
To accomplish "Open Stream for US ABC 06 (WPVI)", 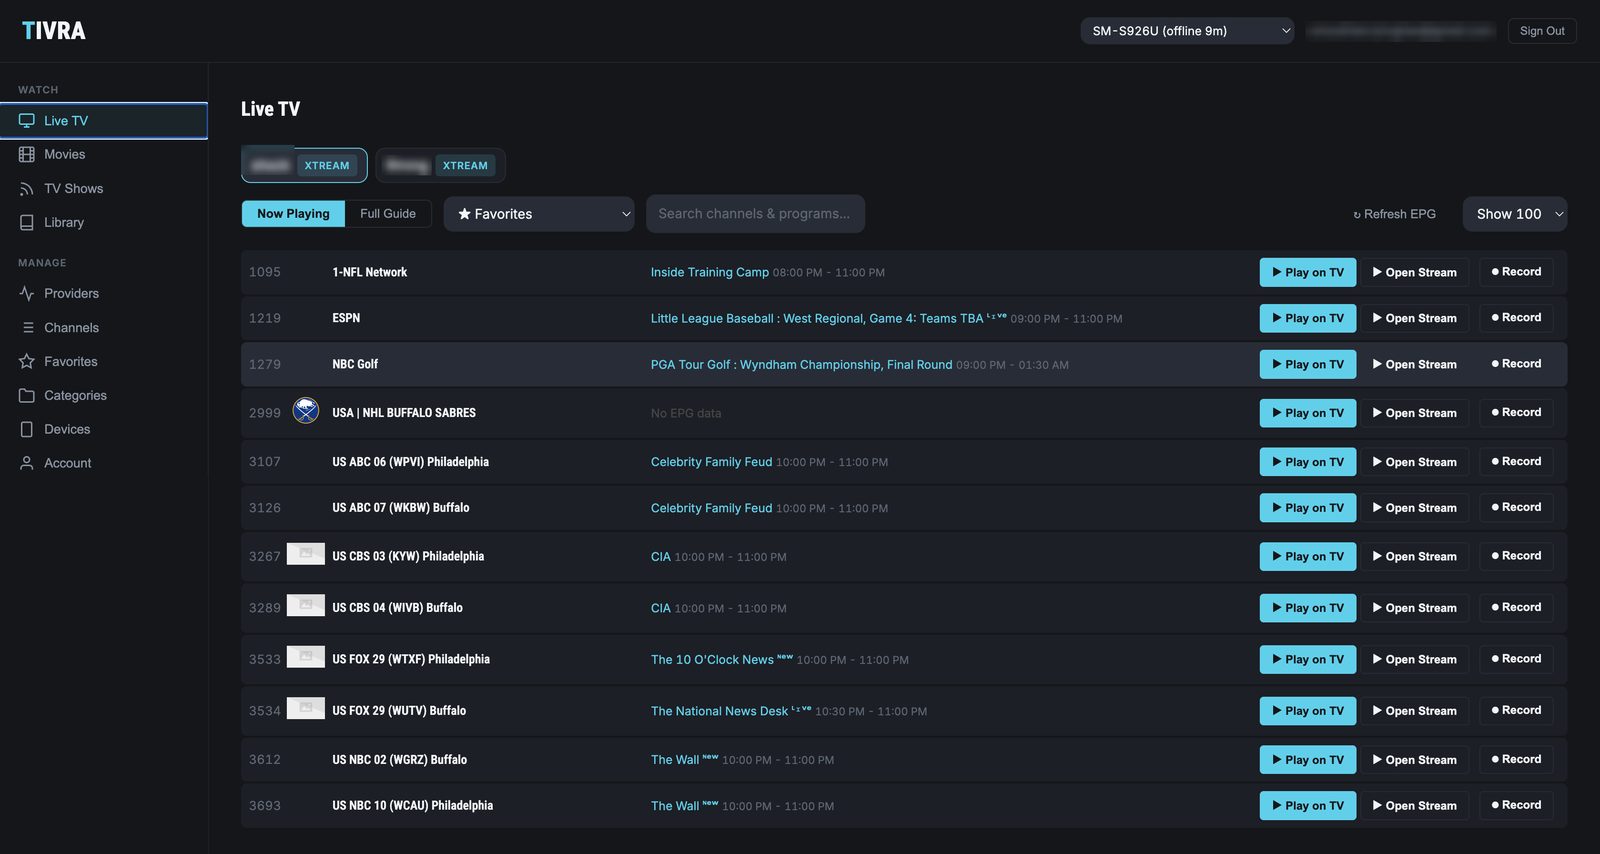I will 1414,462.
